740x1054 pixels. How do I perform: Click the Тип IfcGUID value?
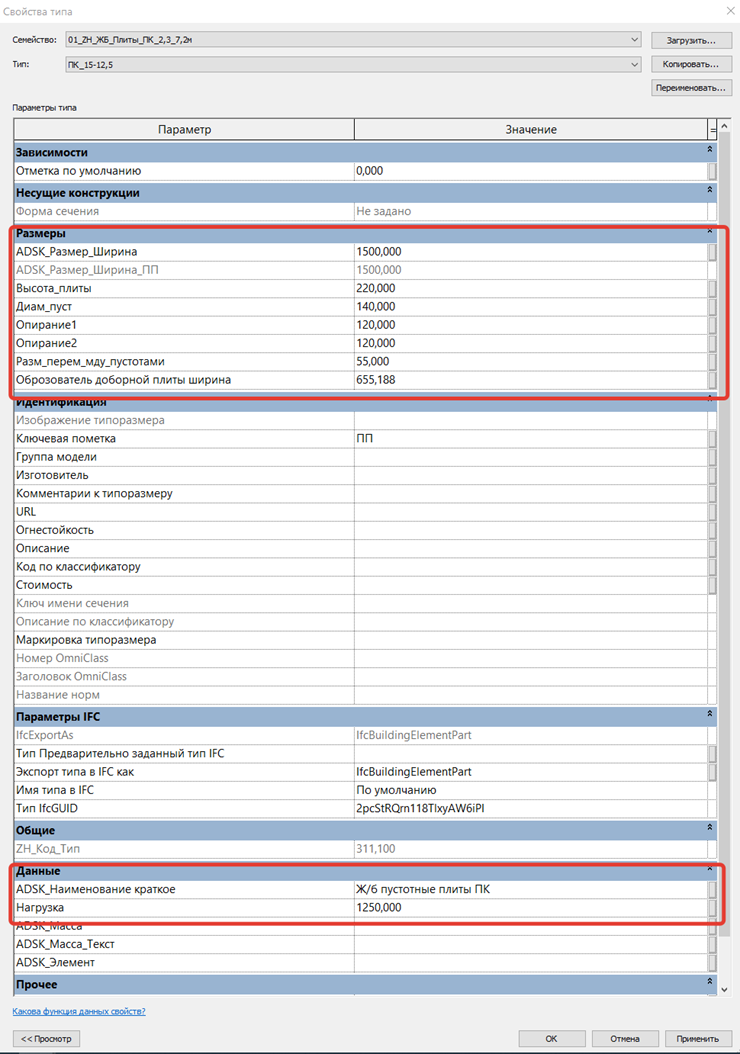coord(531,808)
